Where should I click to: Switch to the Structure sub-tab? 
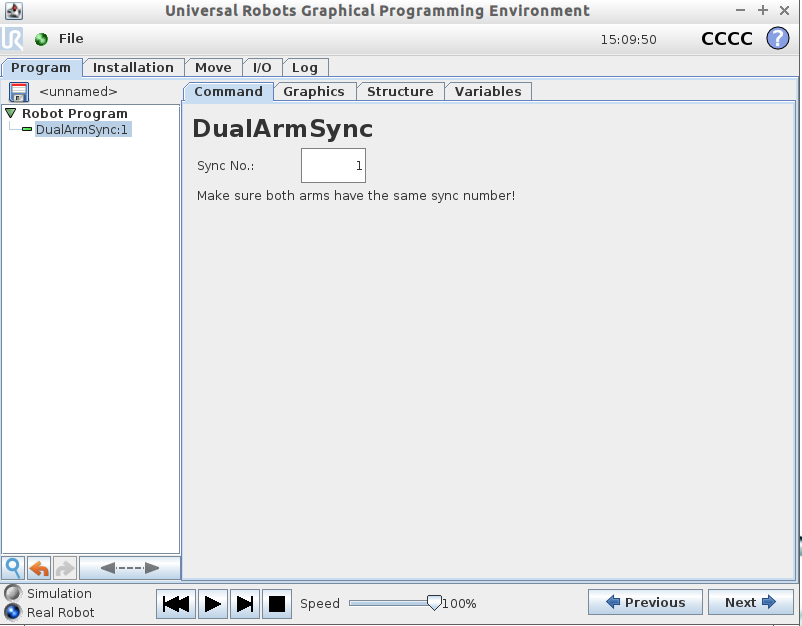(x=400, y=92)
